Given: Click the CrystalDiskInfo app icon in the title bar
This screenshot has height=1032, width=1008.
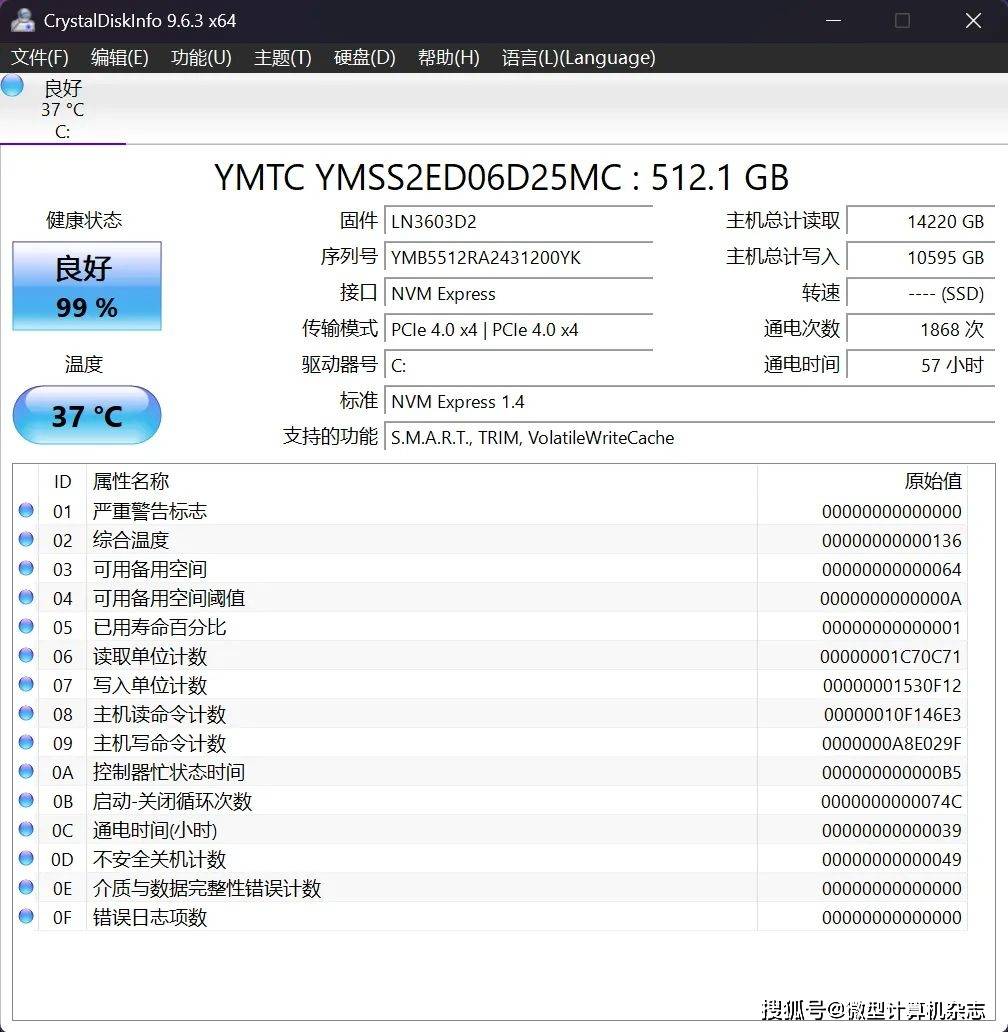Looking at the screenshot, I should click(x=22, y=20).
